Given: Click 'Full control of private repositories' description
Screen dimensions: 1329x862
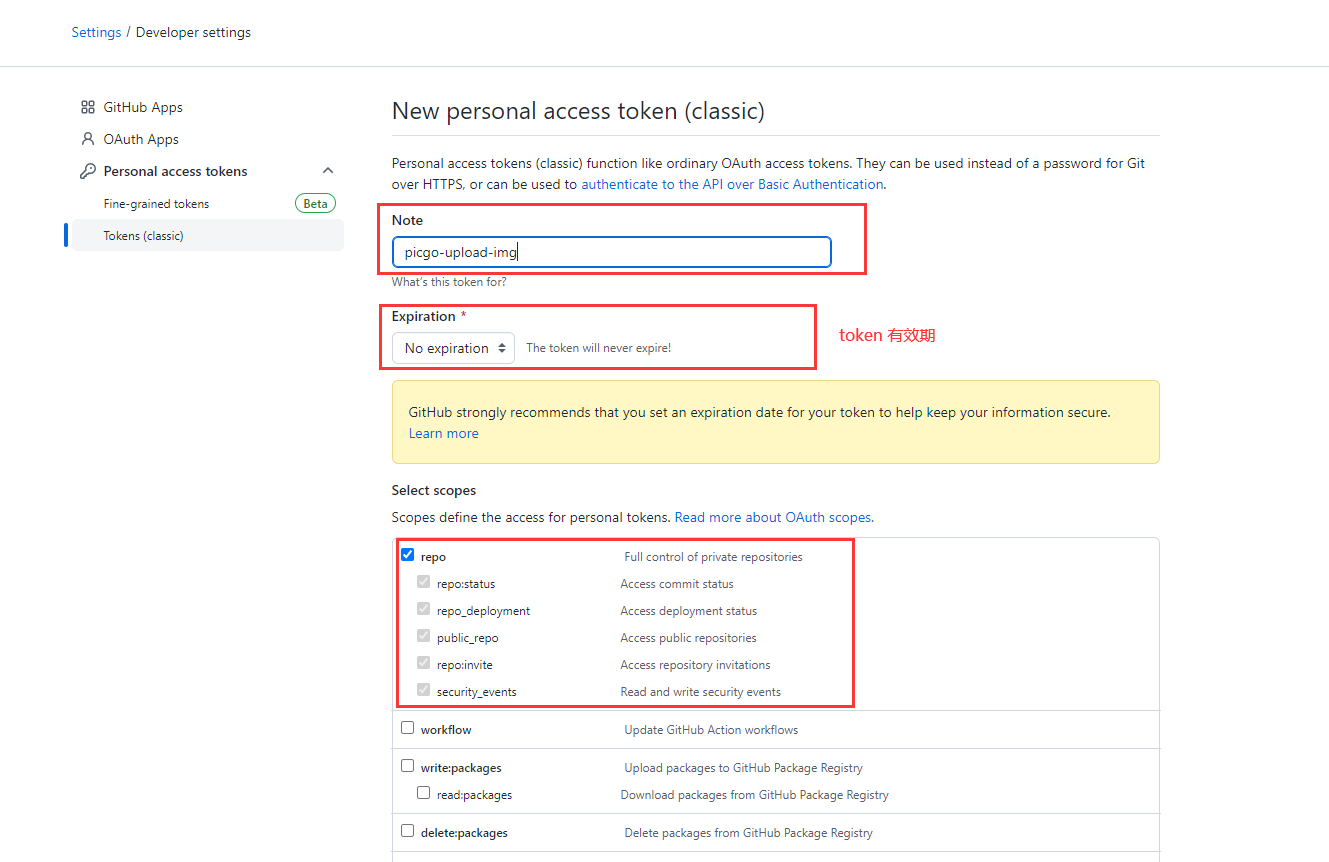Looking at the screenshot, I should coord(713,557).
